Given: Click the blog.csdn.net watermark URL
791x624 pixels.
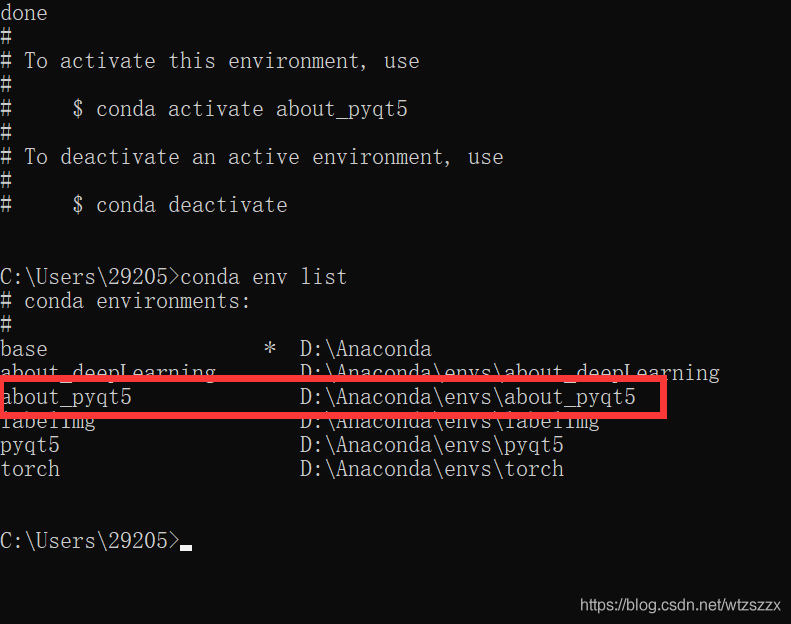Looking at the screenshot, I should click(680, 605).
